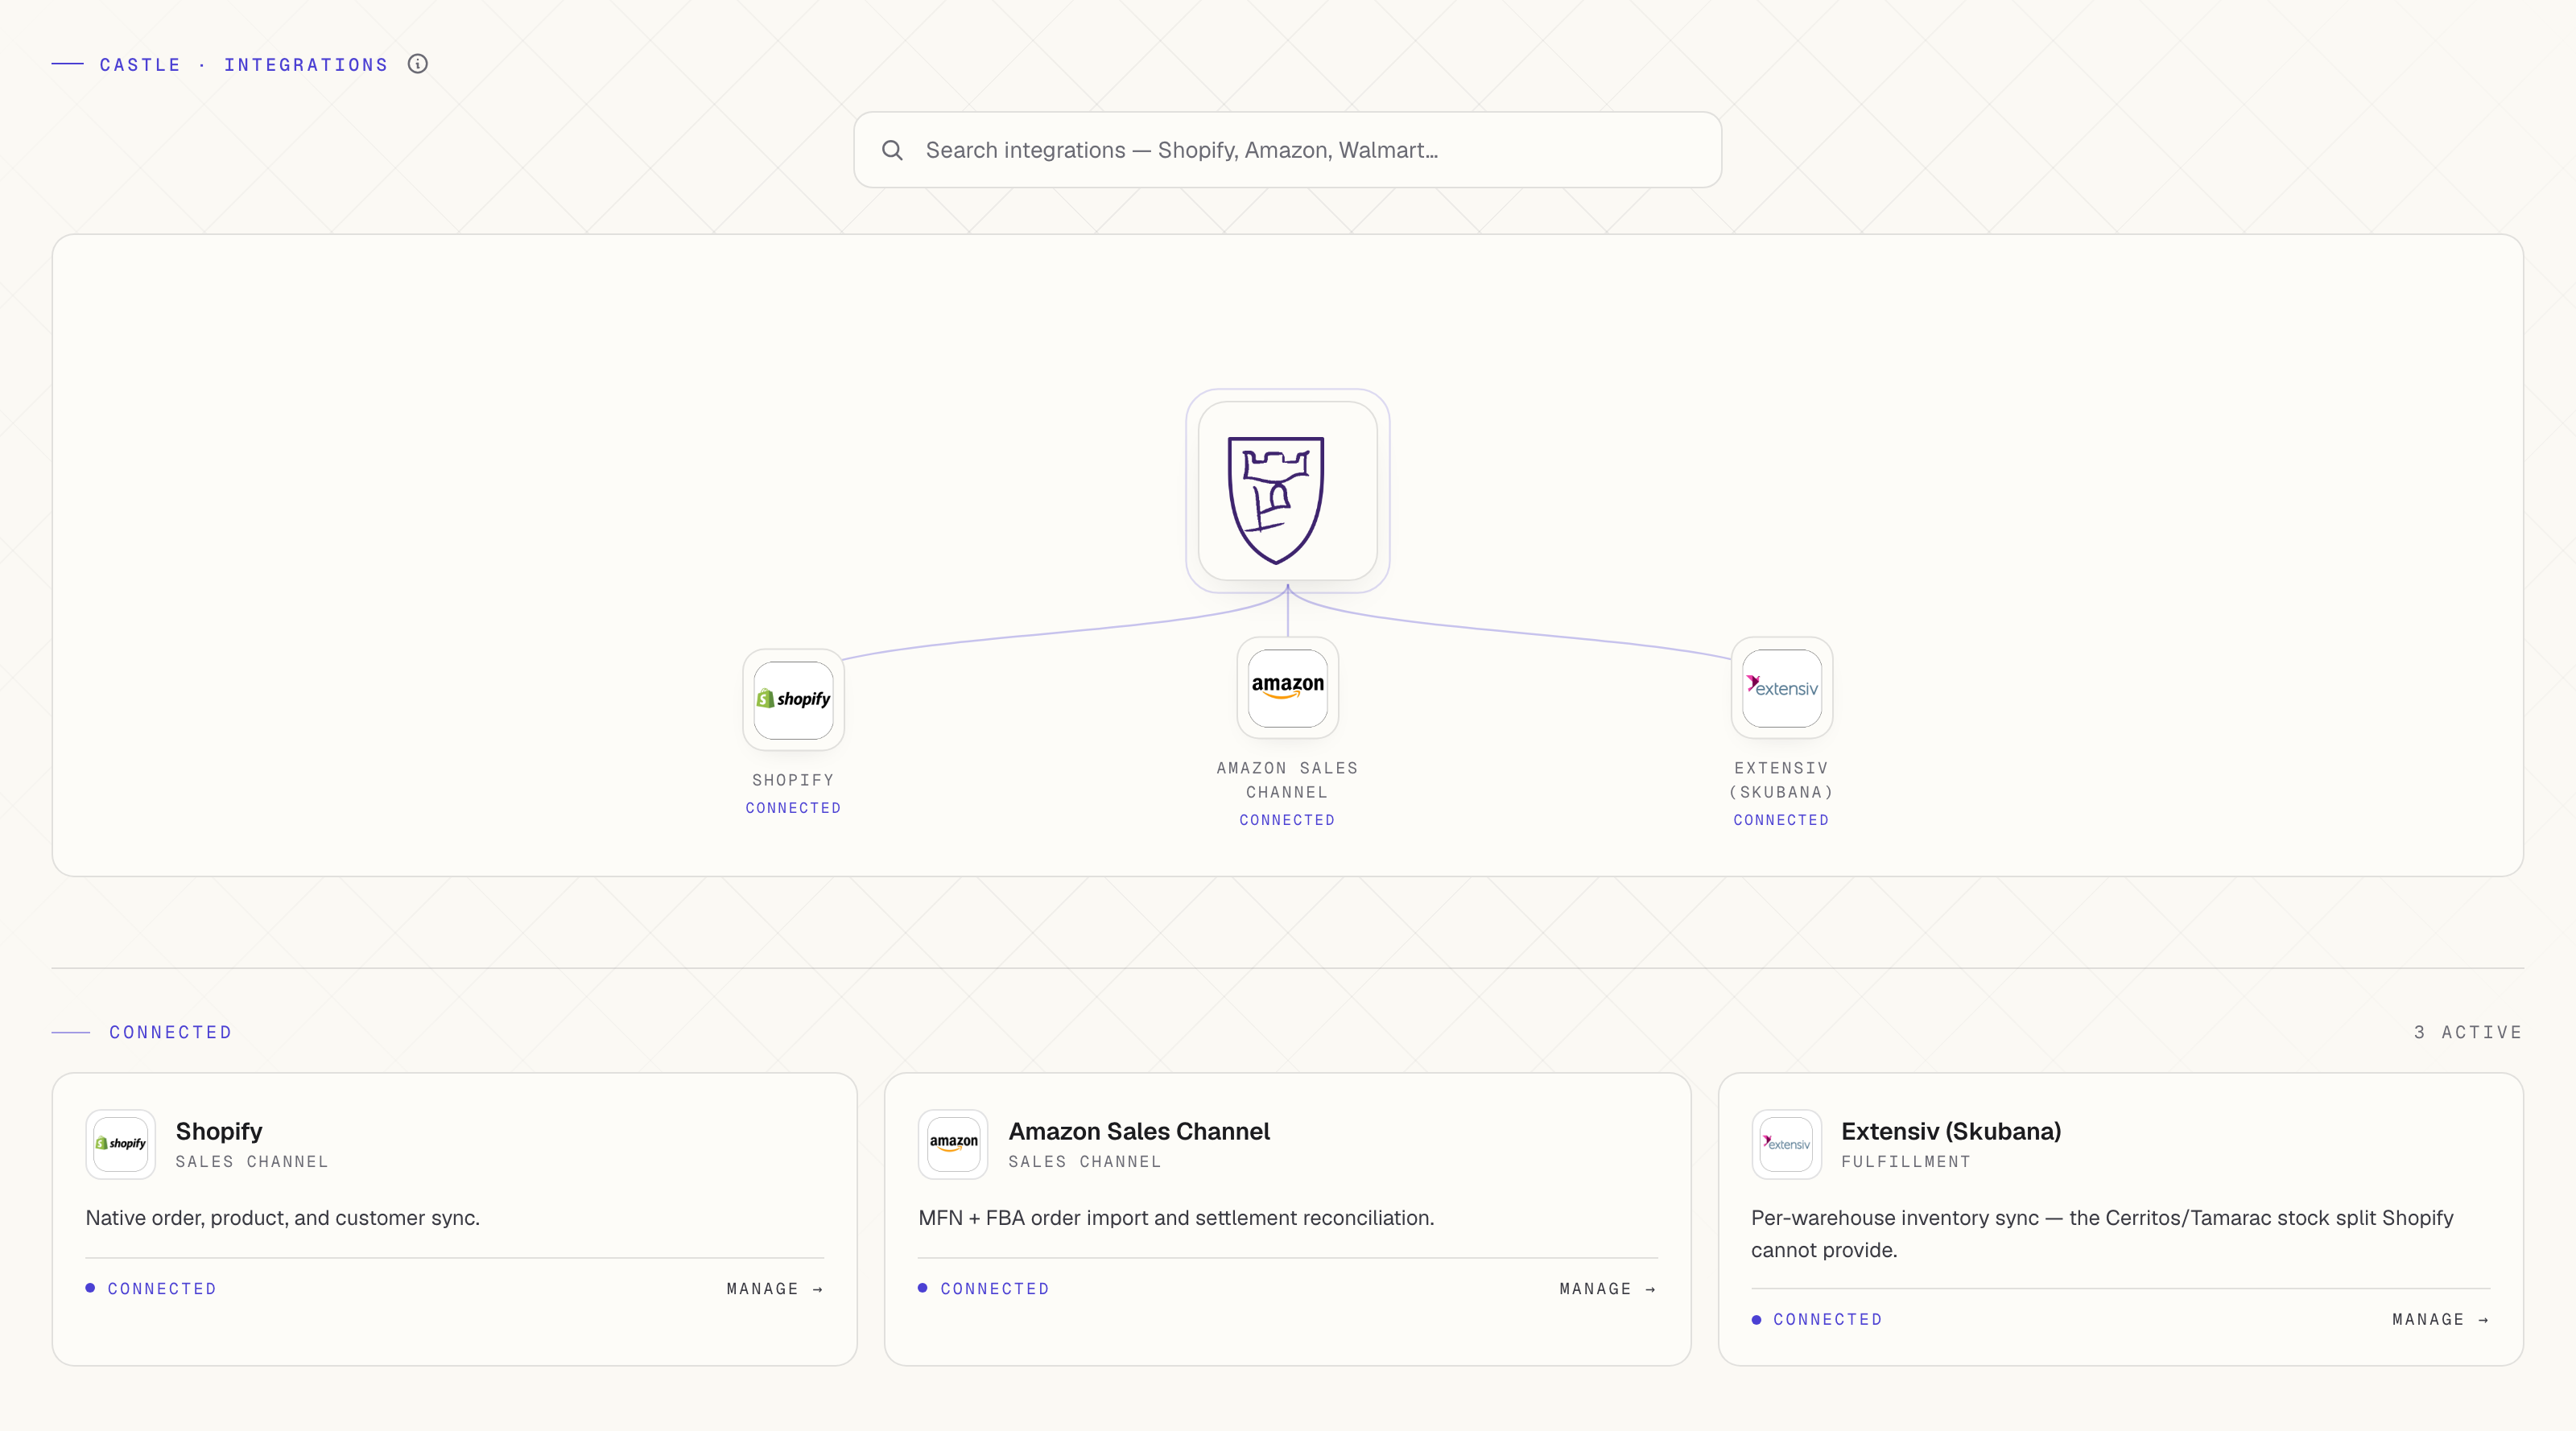Select the Castle shield logo node

1287,491
